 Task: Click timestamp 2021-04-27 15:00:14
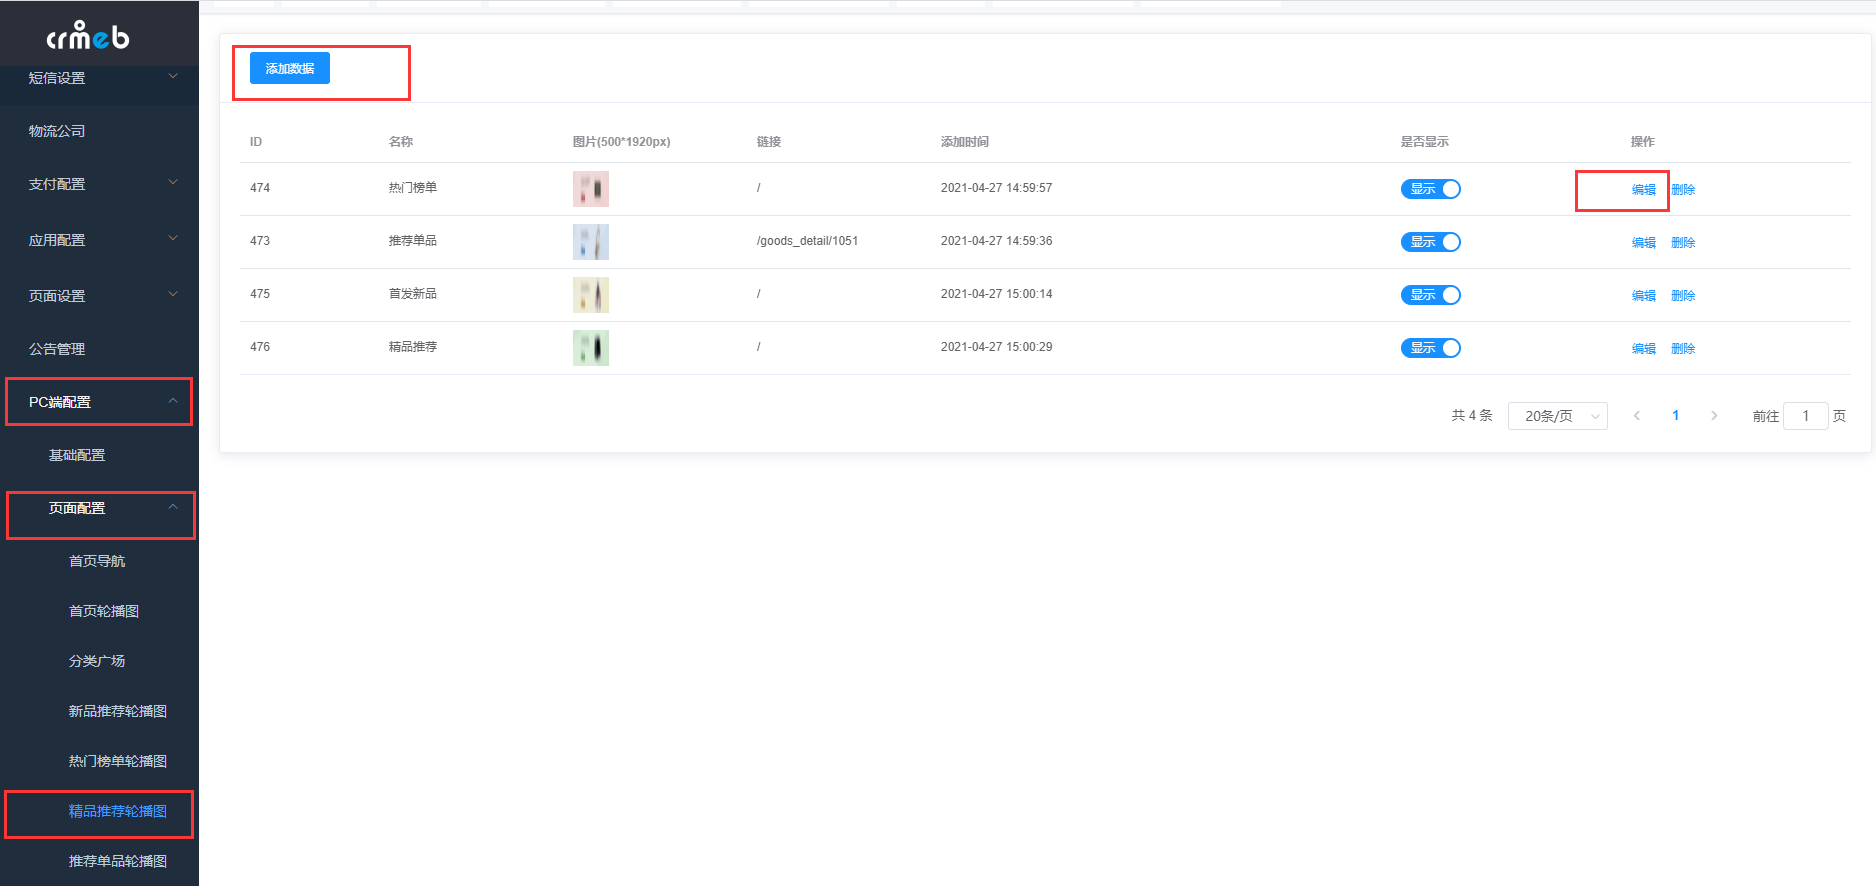click(996, 294)
